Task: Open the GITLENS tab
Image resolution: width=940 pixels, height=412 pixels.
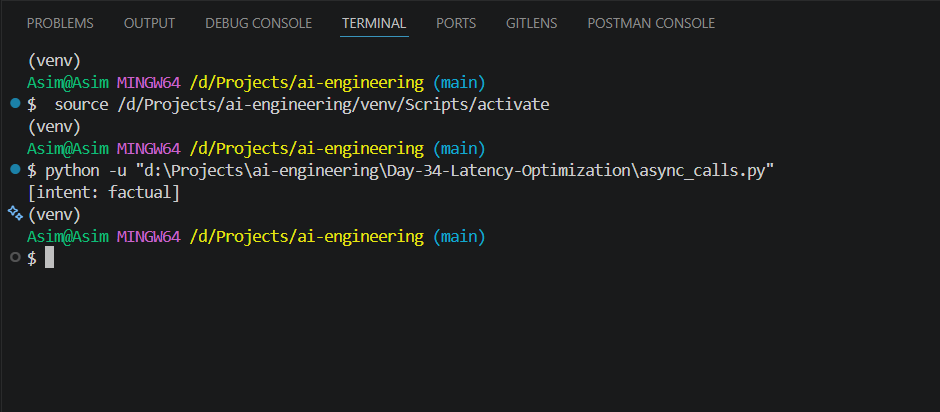Action: click(x=531, y=23)
